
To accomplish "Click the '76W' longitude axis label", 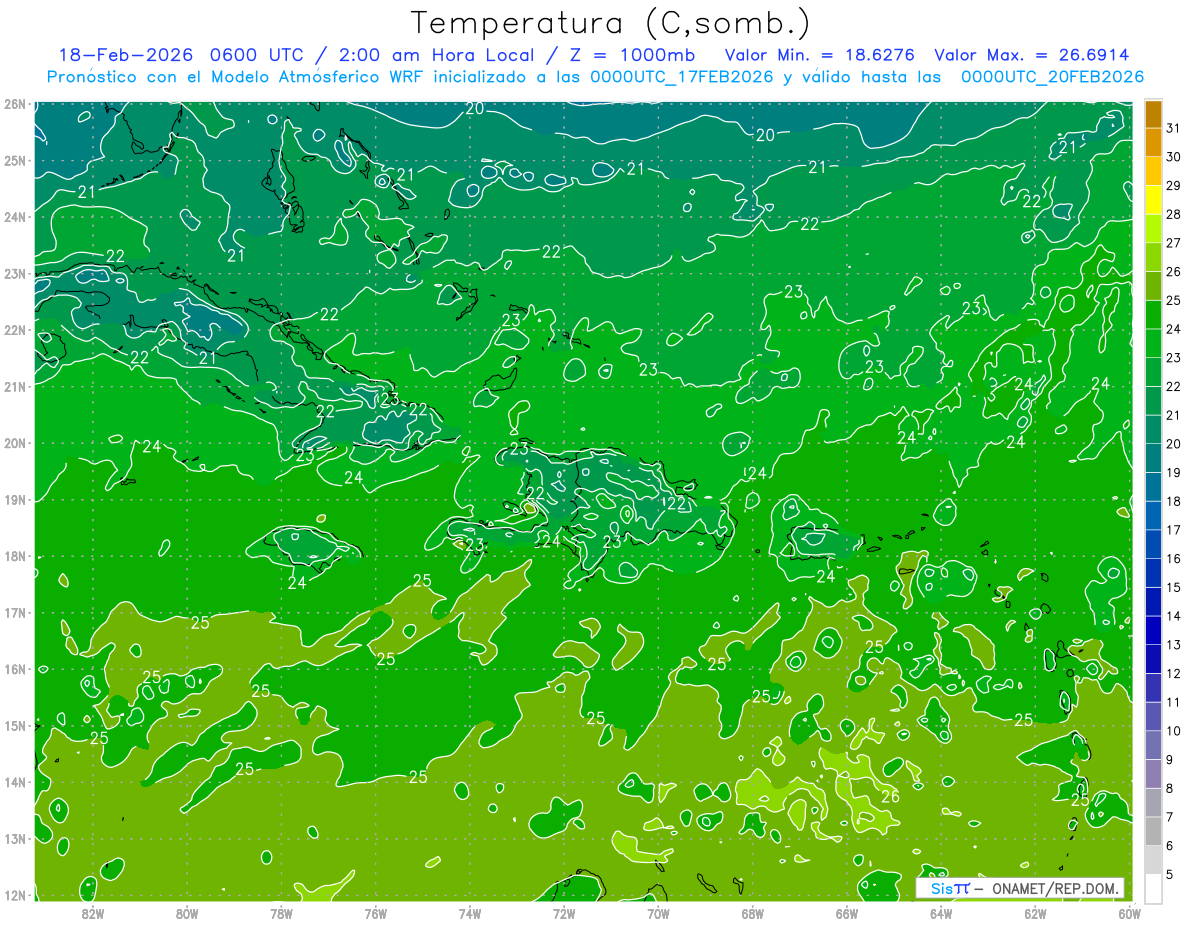I will [x=376, y=913].
